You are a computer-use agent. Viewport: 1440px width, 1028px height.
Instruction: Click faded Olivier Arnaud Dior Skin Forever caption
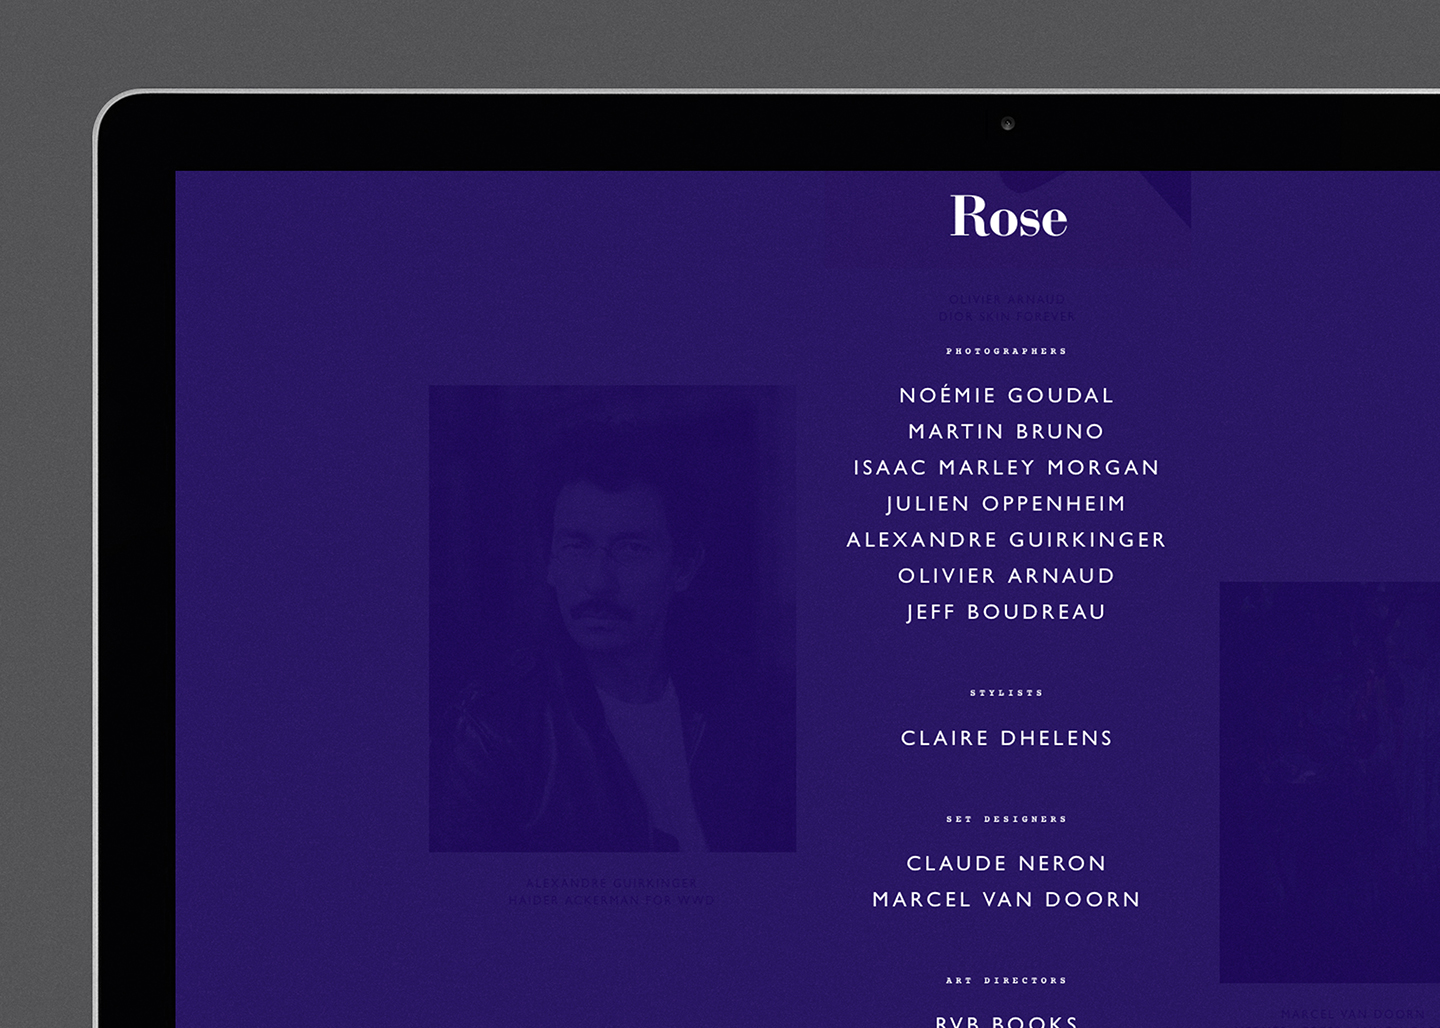coord(1006,308)
